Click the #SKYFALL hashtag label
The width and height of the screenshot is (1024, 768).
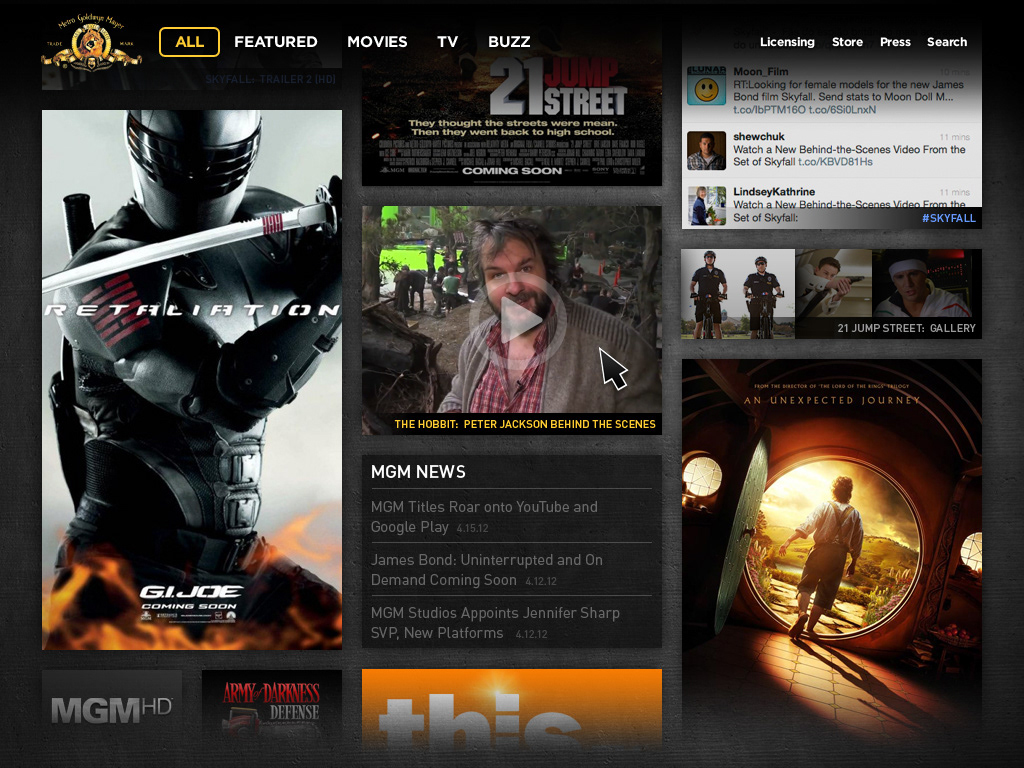[x=948, y=218]
